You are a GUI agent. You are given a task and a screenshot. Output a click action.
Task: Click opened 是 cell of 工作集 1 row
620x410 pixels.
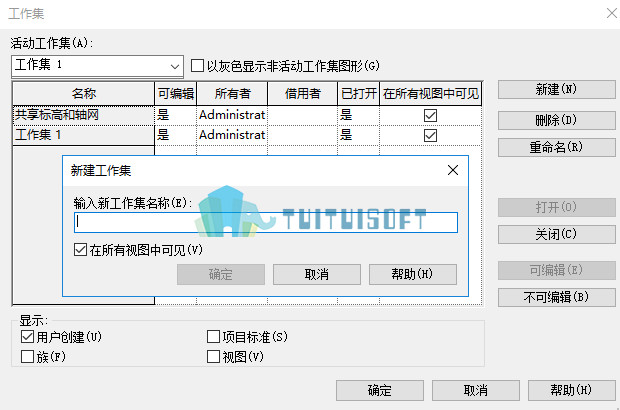tap(359, 135)
